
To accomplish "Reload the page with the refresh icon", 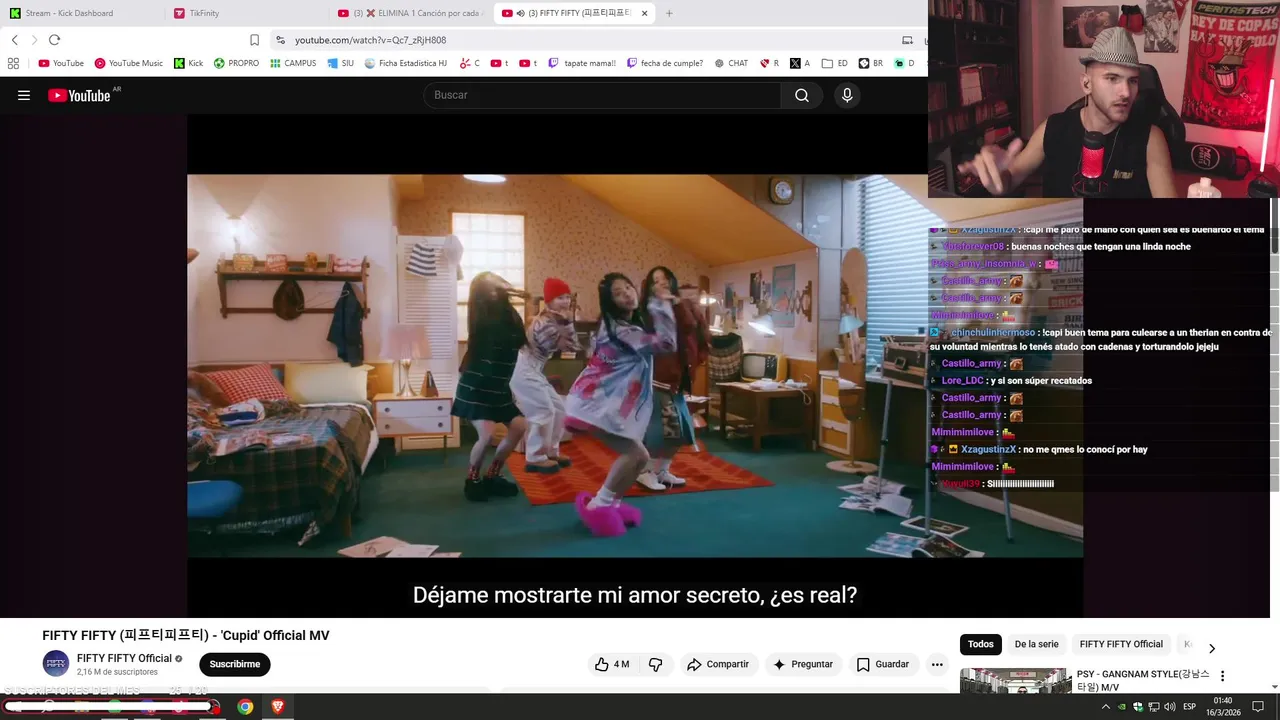I will coord(54,40).
